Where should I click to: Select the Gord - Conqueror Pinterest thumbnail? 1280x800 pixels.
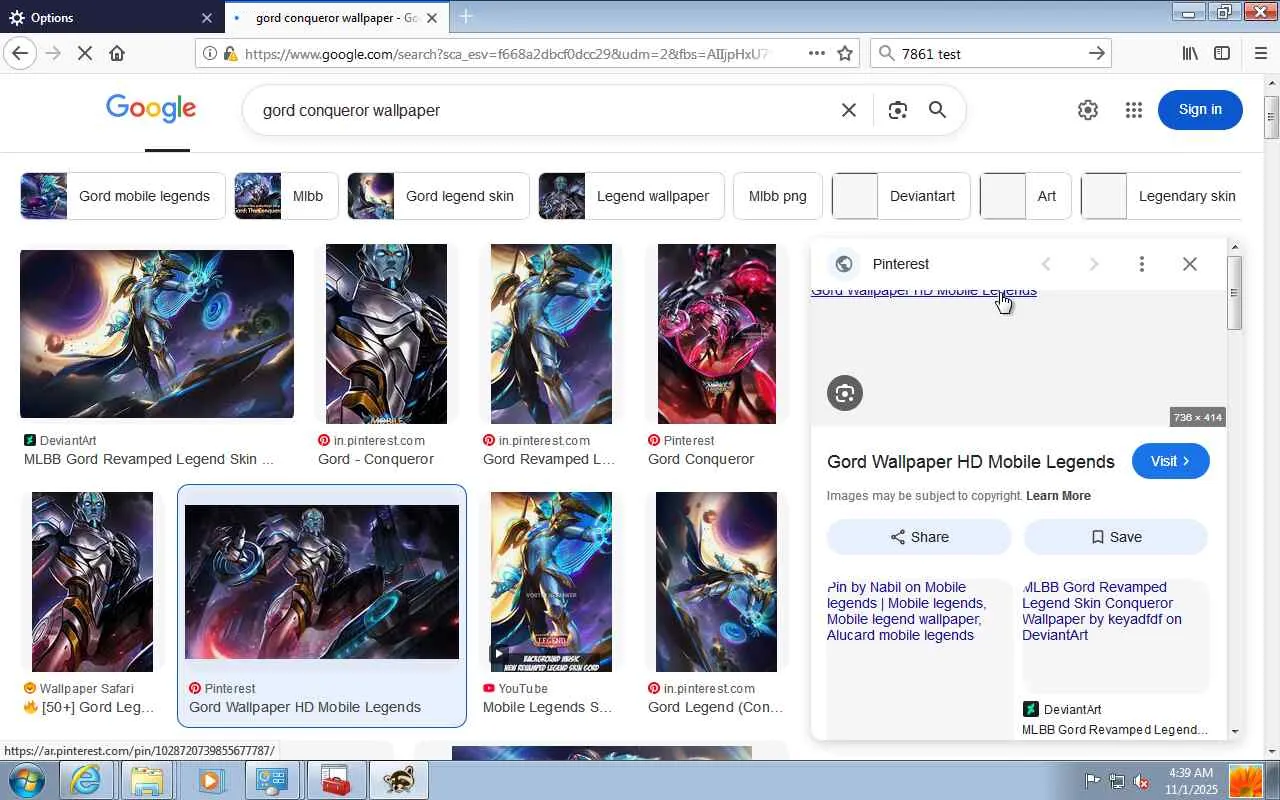click(x=386, y=334)
